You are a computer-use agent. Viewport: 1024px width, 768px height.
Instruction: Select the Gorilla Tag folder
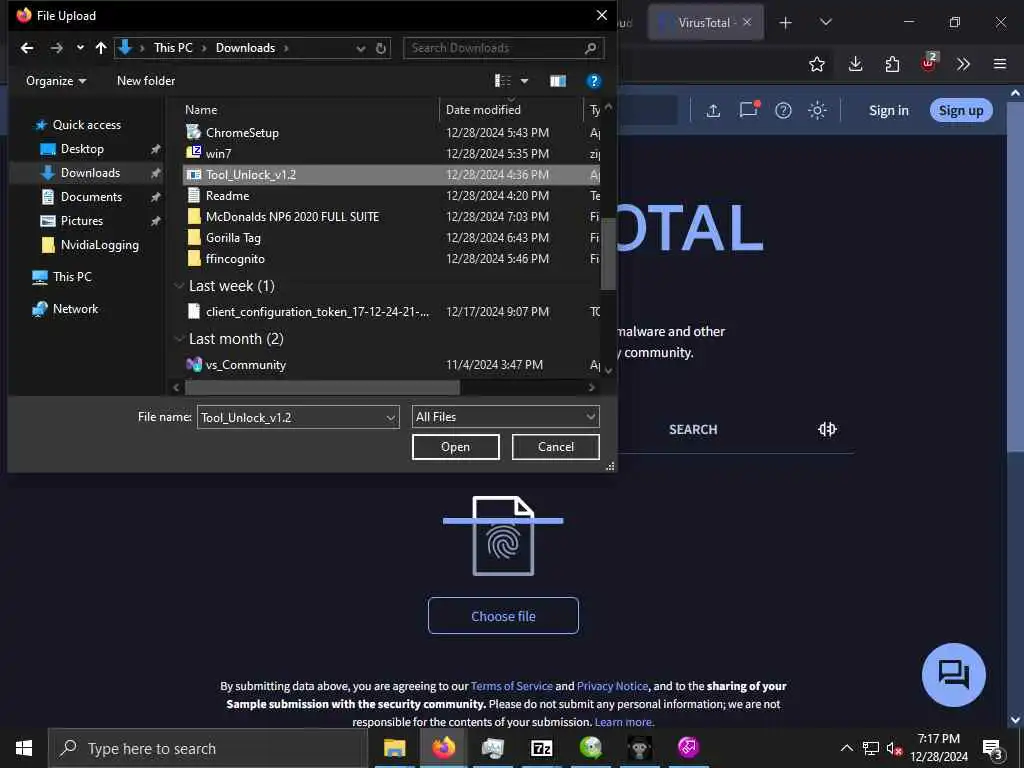click(391, 238)
